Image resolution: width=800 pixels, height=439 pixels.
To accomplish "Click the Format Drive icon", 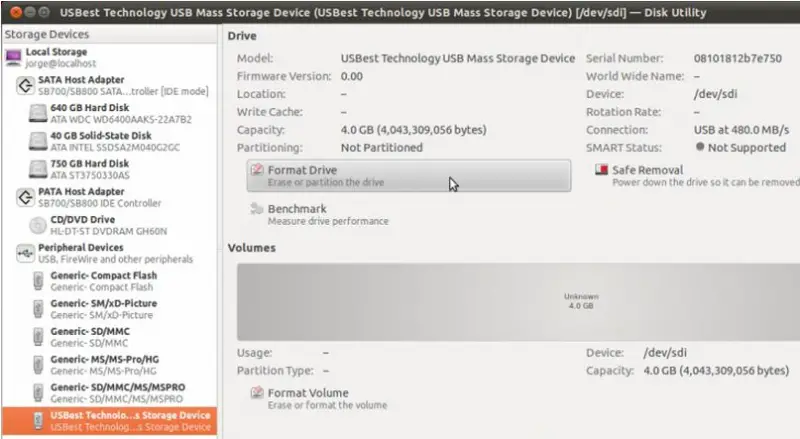I will coord(257,169).
